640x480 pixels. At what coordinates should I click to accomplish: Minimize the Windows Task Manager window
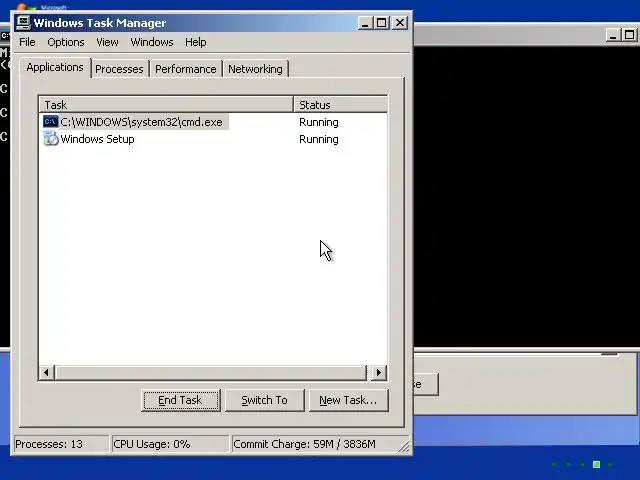[365, 23]
